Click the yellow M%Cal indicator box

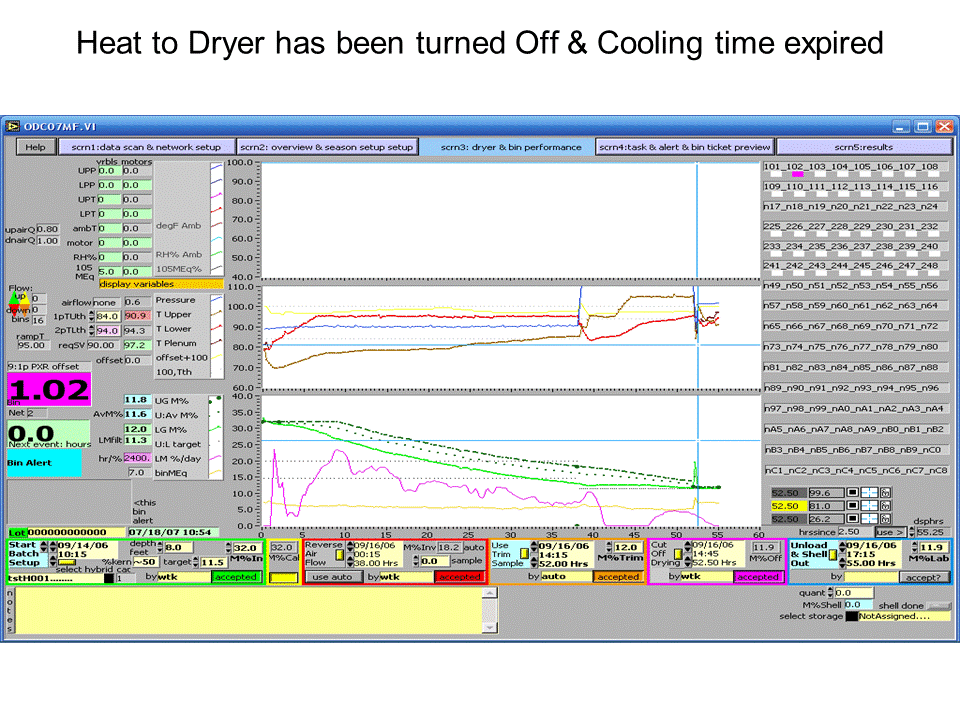(x=283, y=577)
